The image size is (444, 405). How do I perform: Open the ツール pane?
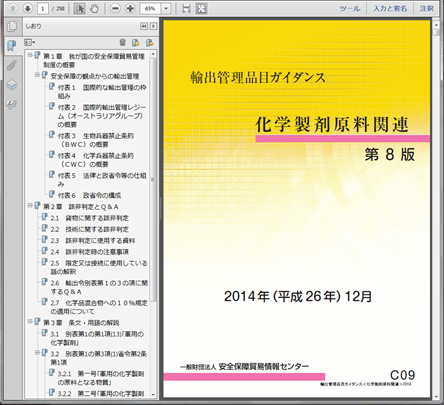pyautogui.click(x=350, y=9)
